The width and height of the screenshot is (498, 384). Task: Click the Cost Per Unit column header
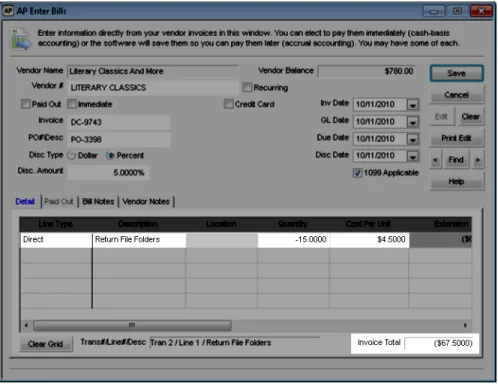(x=368, y=224)
